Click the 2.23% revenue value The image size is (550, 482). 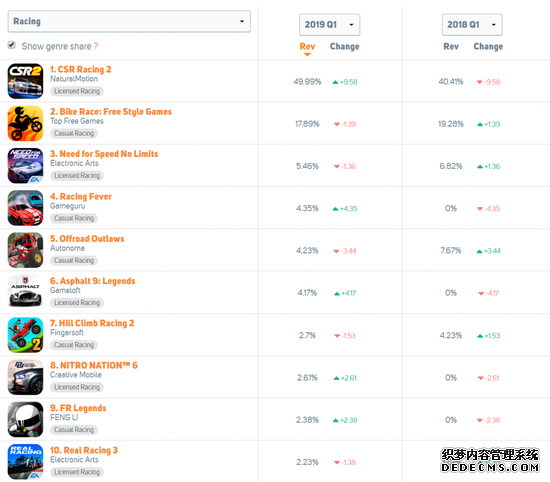pyautogui.click(x=307, y=462)
